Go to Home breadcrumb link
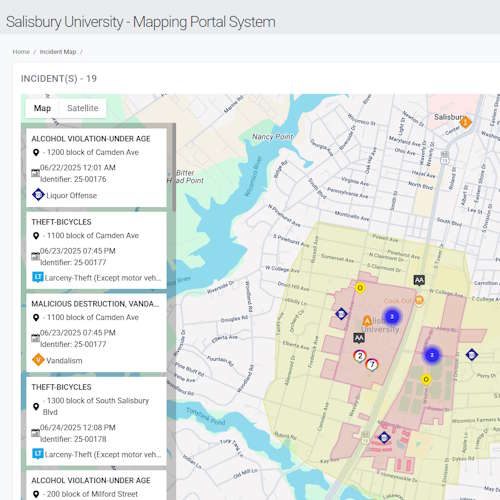 (21, 52)
